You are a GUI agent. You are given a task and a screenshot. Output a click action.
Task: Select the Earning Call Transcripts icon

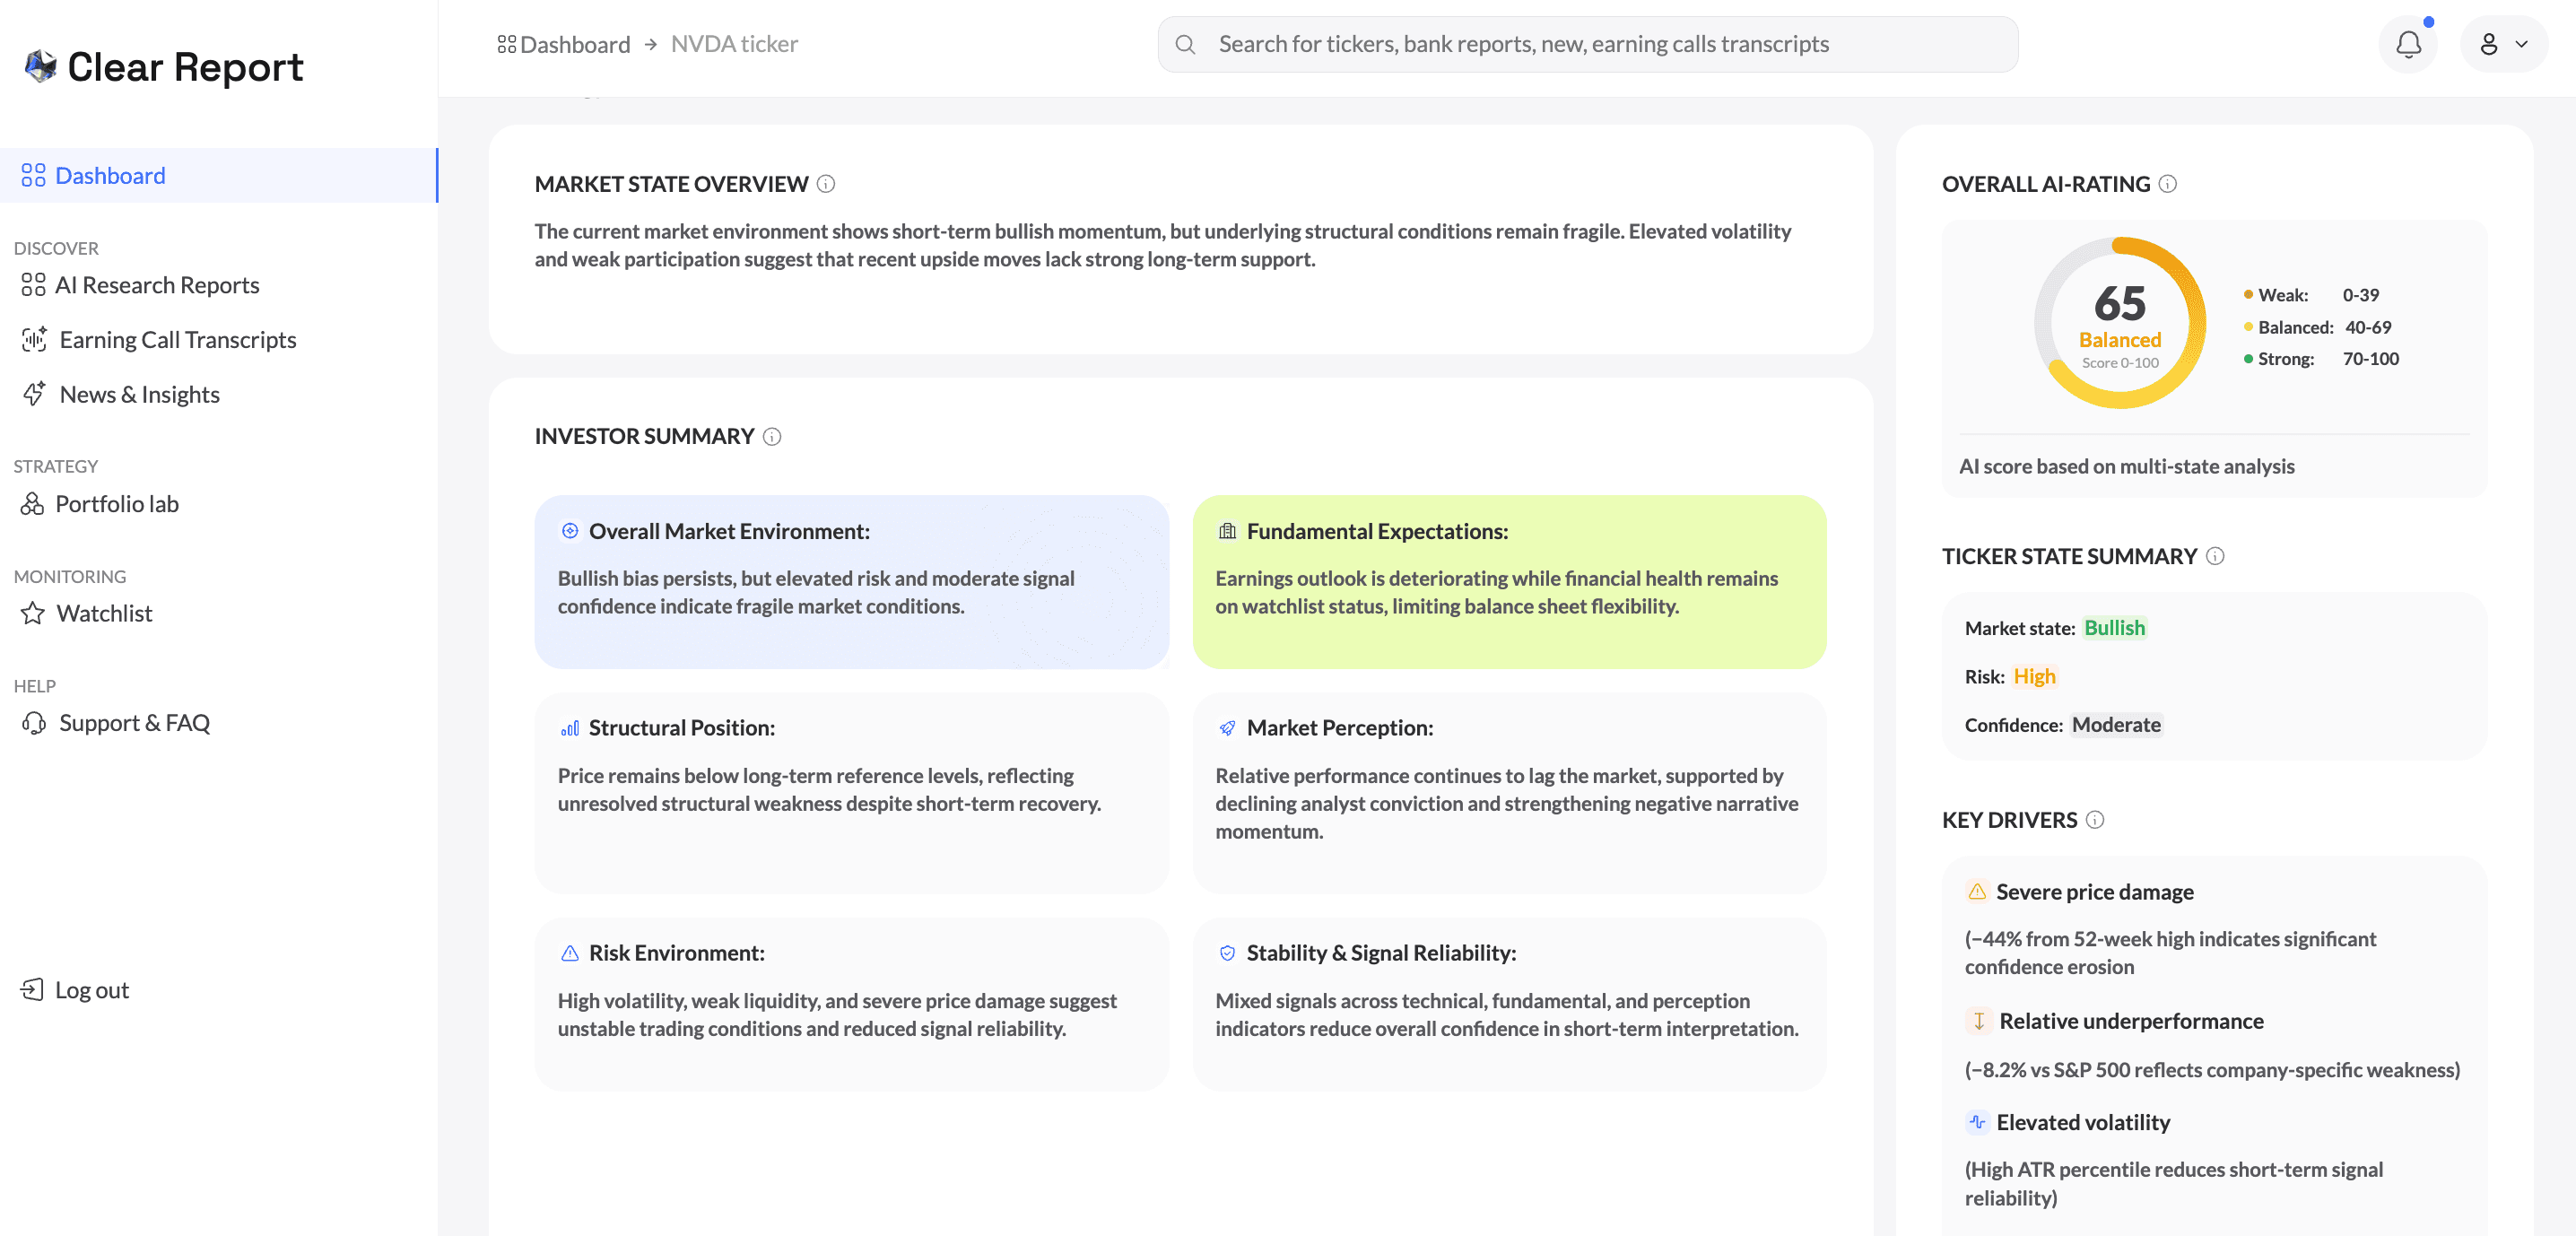coord(34,340)
